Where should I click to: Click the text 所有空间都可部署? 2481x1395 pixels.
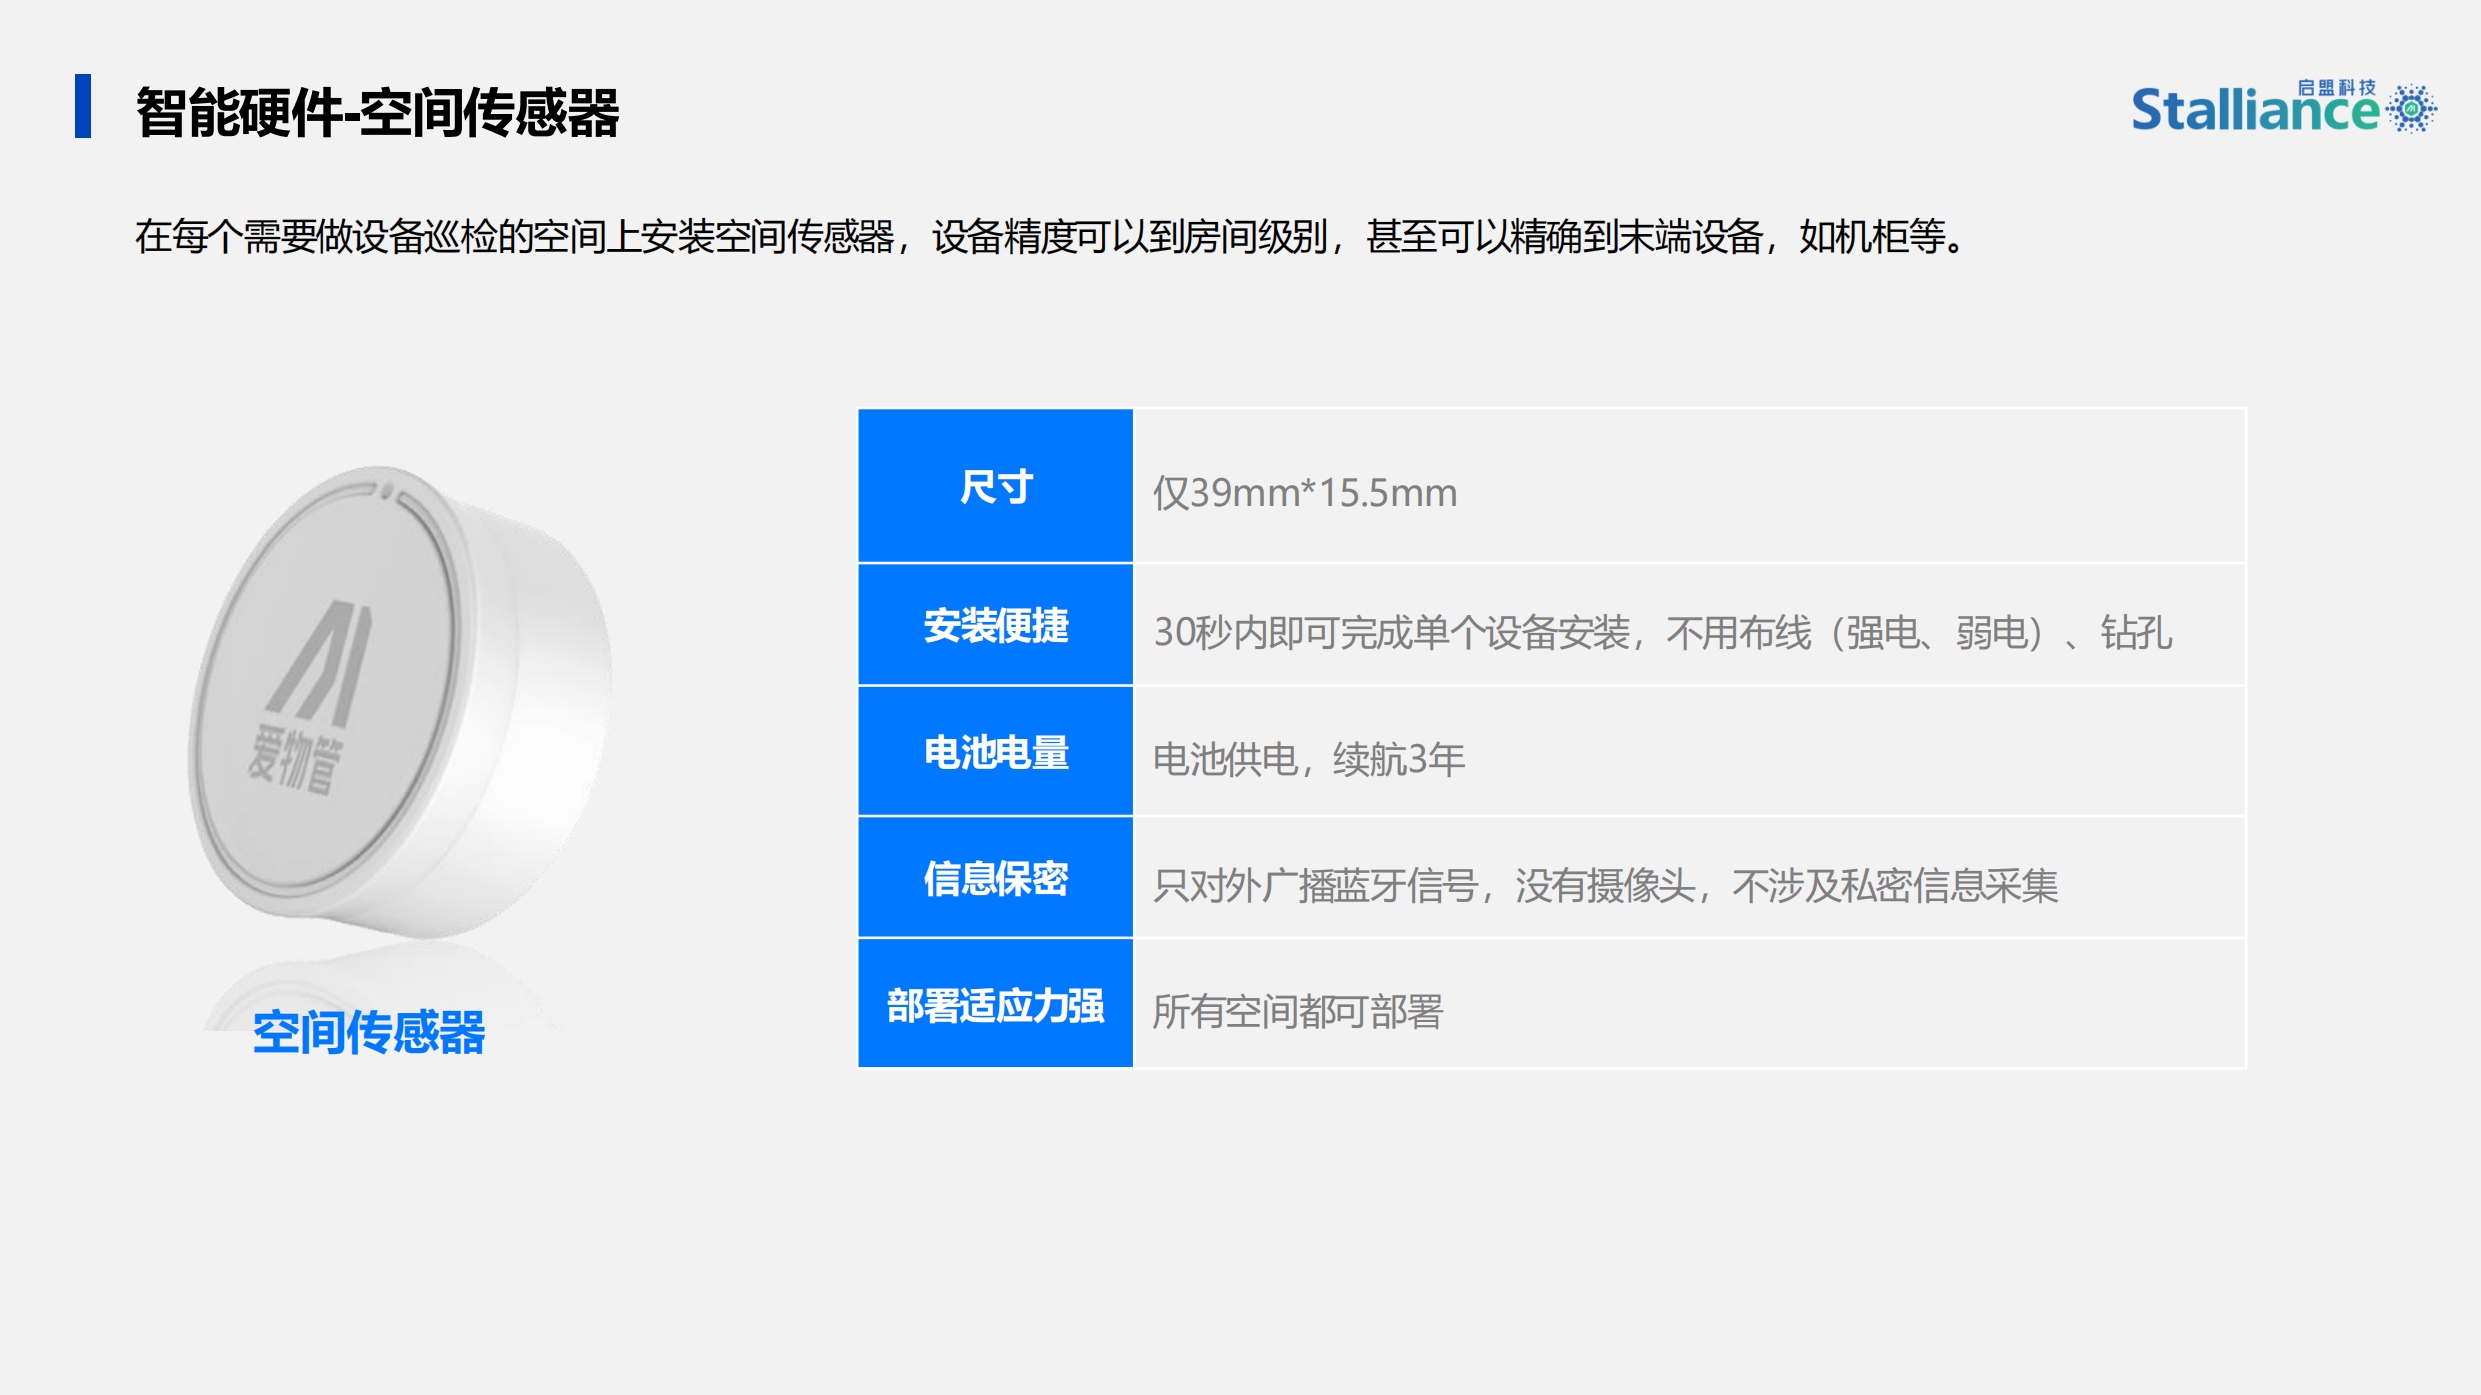point(1298,1012)
